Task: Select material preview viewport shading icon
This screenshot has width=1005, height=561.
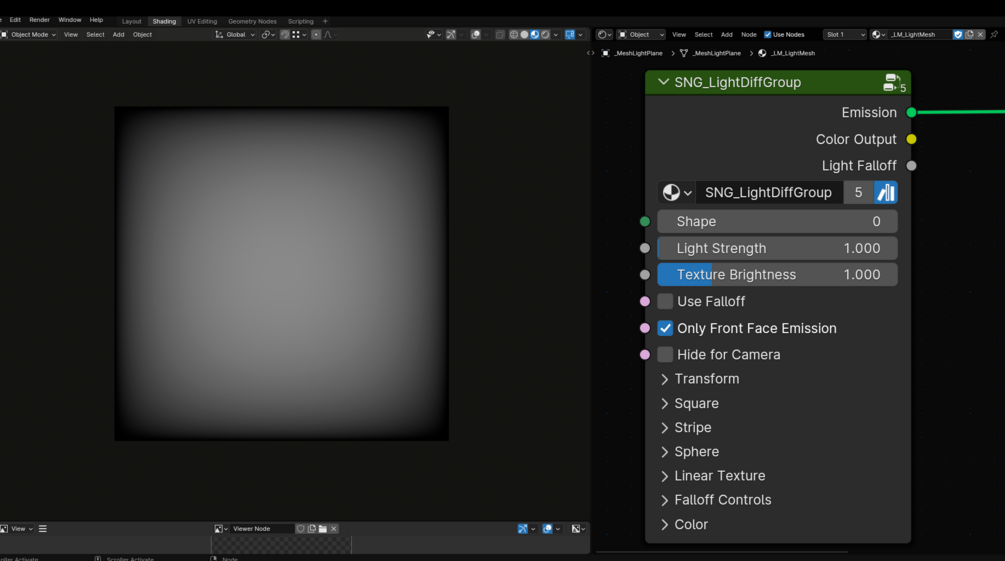Action: coord(535,35)
